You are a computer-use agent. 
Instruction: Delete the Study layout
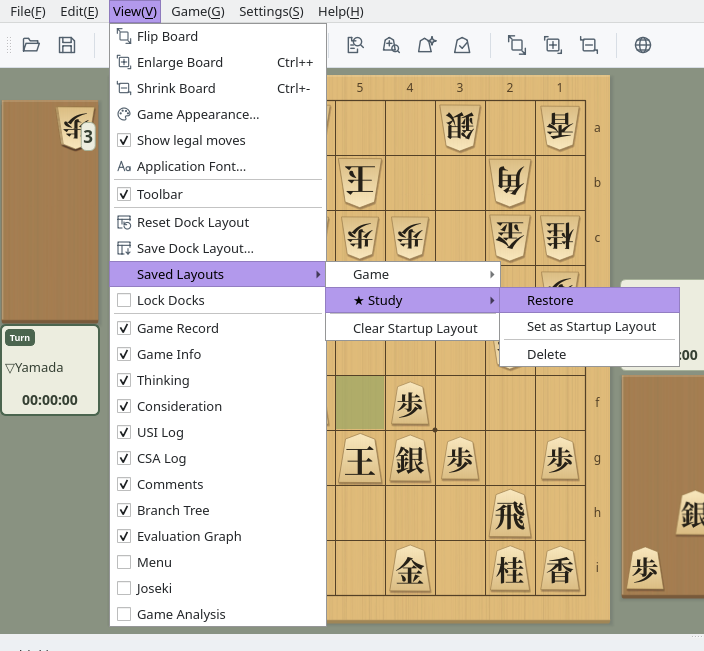(590, 354)
